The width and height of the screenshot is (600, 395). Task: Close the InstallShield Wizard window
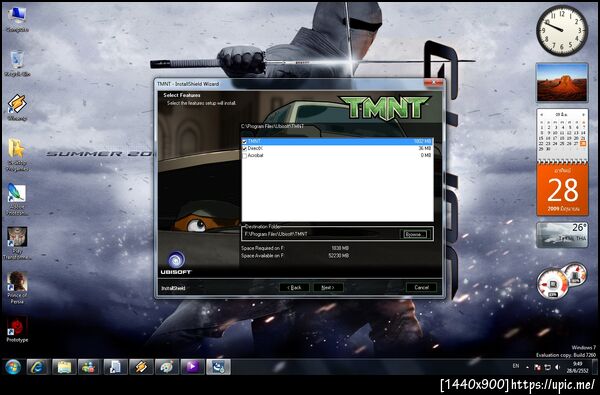pyautogui.click(x=434, y=83)
